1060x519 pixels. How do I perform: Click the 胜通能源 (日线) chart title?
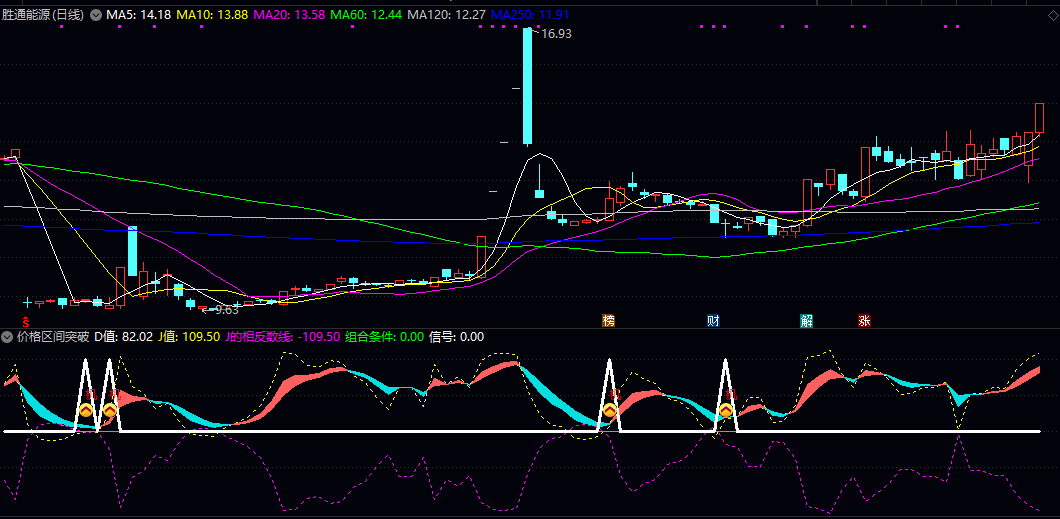[43, 16]
